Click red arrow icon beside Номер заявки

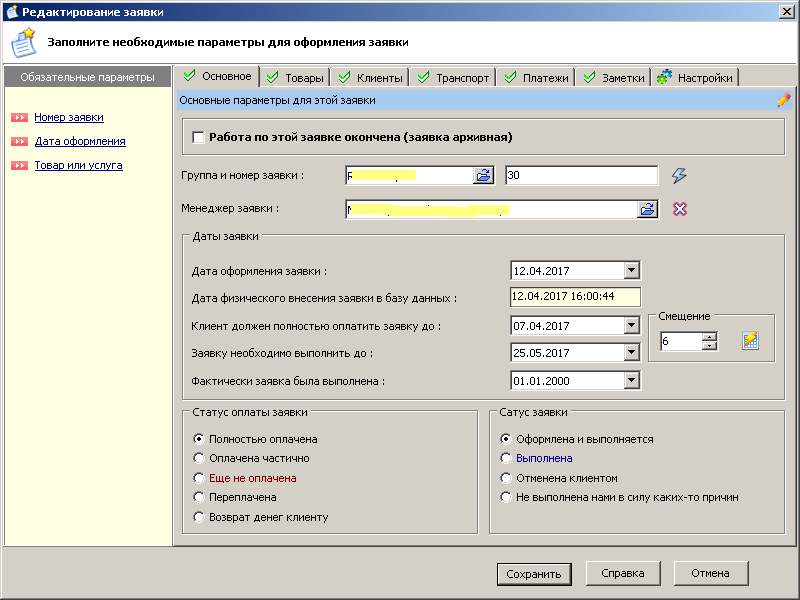19,118
